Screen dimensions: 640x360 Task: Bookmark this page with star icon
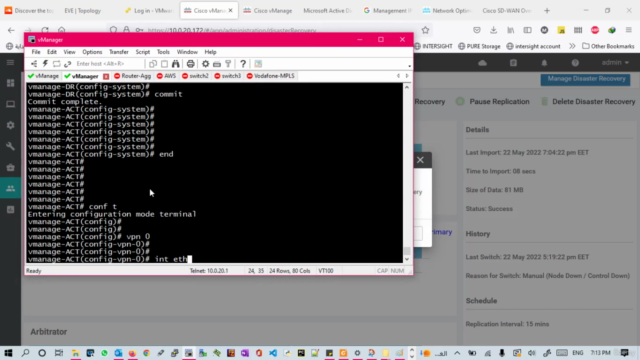click(x=425, y=30)
